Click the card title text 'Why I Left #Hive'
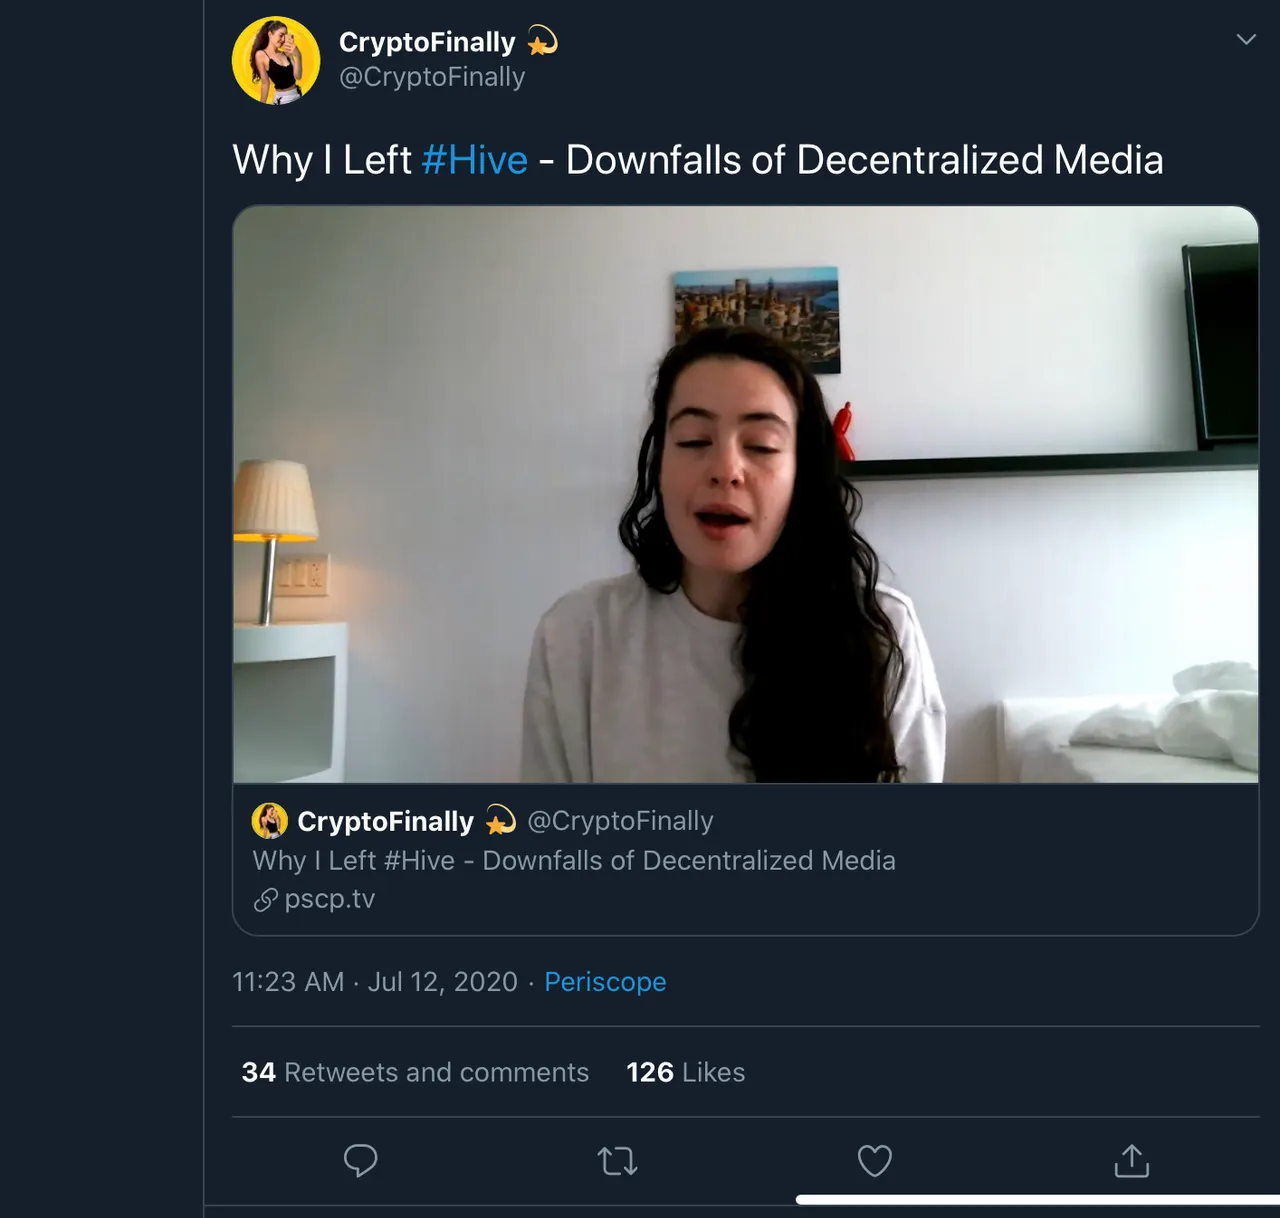 tap(354, 860)
